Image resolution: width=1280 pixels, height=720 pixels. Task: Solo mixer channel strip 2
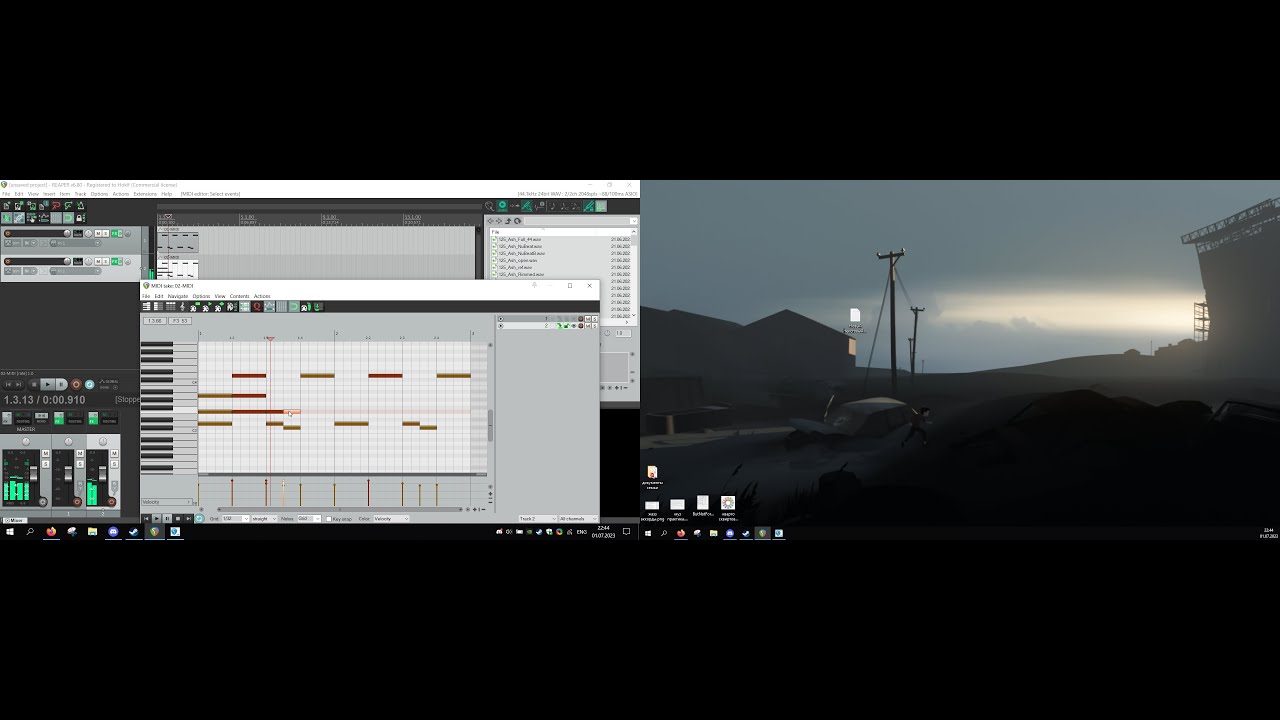pyautogui.click(x=114, y=464)
